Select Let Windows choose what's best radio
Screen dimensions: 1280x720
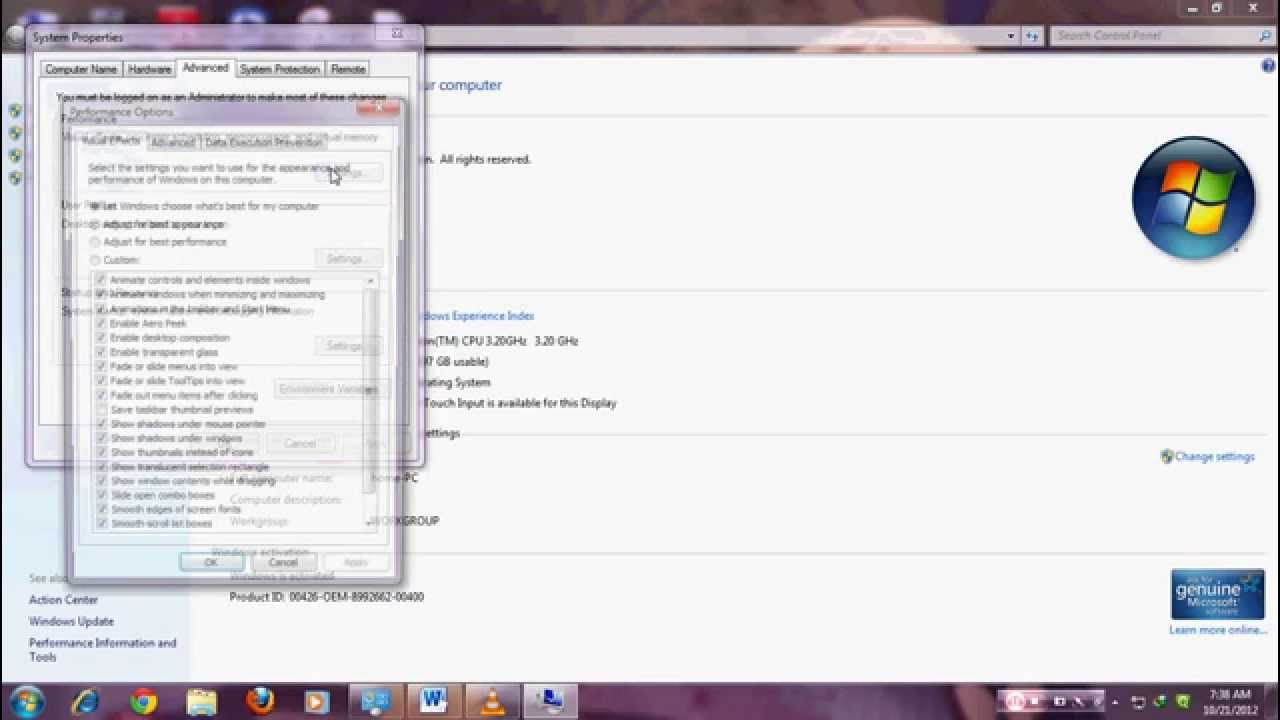tap(95, 206)
